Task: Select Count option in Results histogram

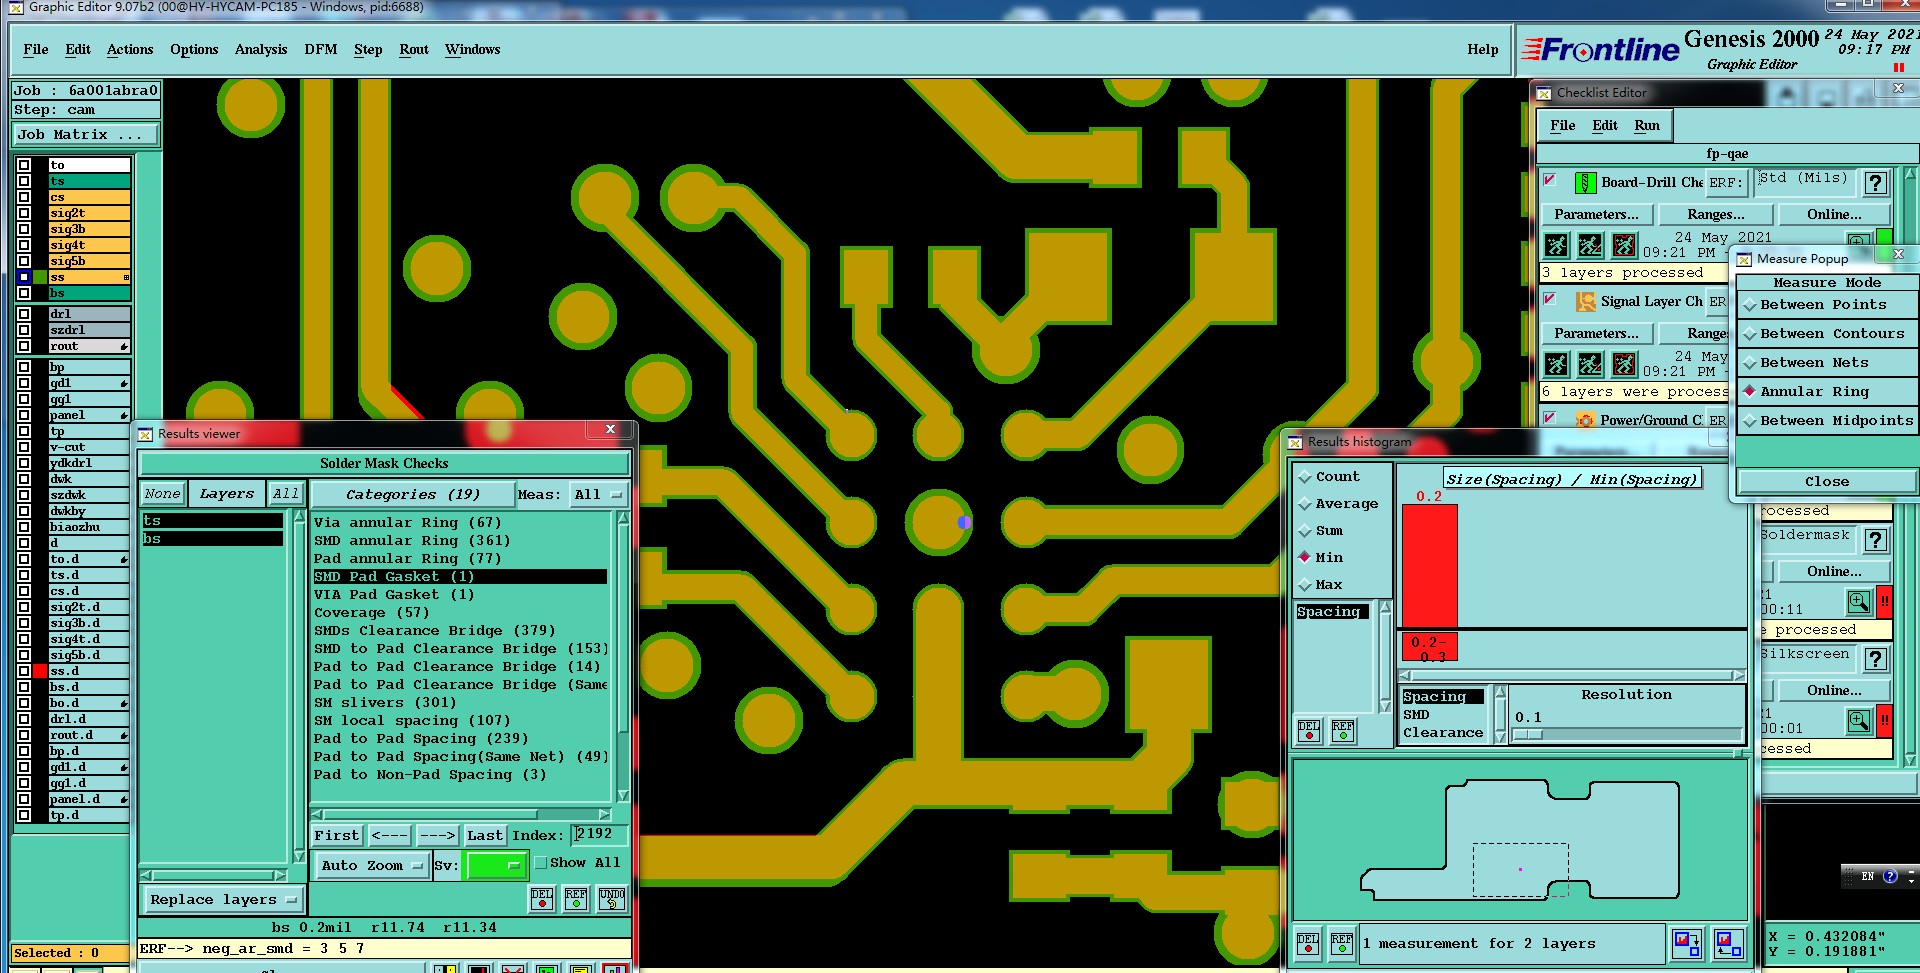Action: pos(1329,477)
